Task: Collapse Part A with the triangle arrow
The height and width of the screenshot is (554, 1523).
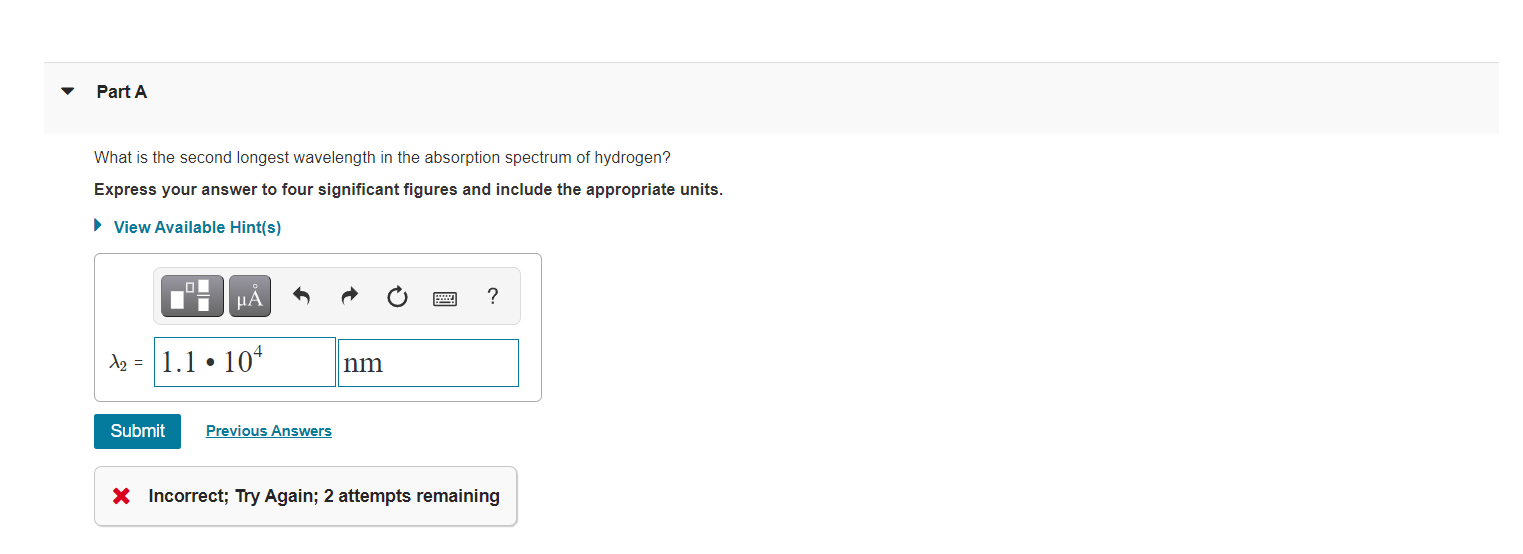Action: [x=68, y=91]
